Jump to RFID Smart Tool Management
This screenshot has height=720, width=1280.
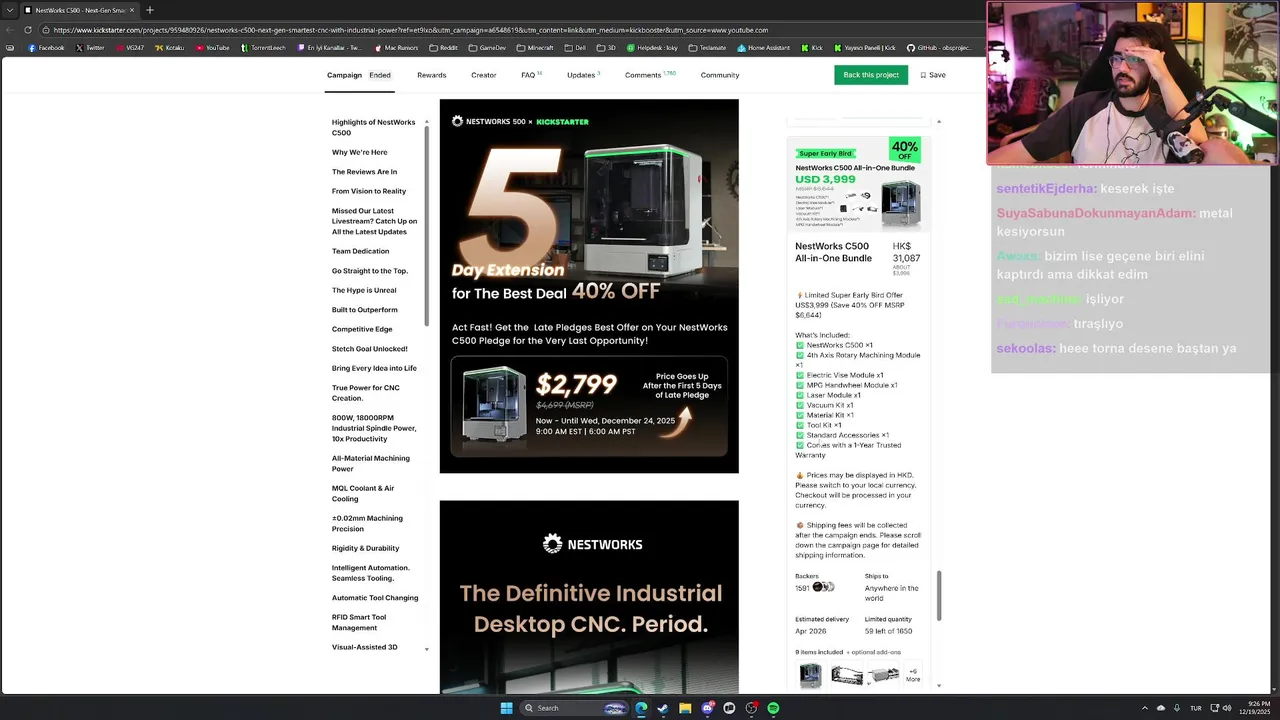click(x=359, y=622)
